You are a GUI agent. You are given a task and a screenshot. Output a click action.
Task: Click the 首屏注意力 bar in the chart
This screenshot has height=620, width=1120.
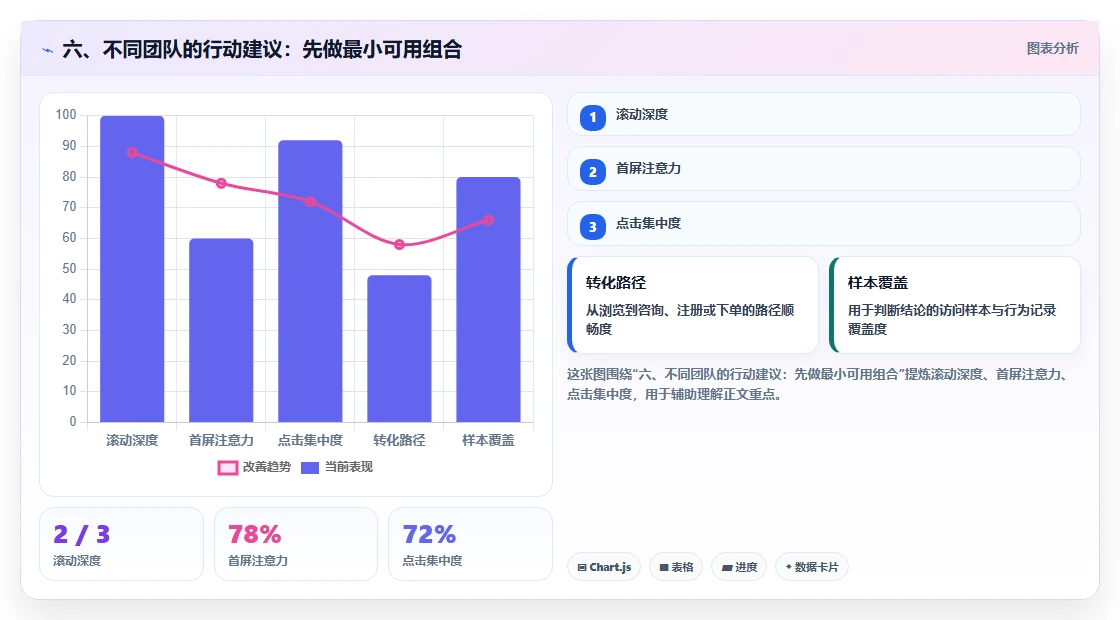tap(221, 330)
